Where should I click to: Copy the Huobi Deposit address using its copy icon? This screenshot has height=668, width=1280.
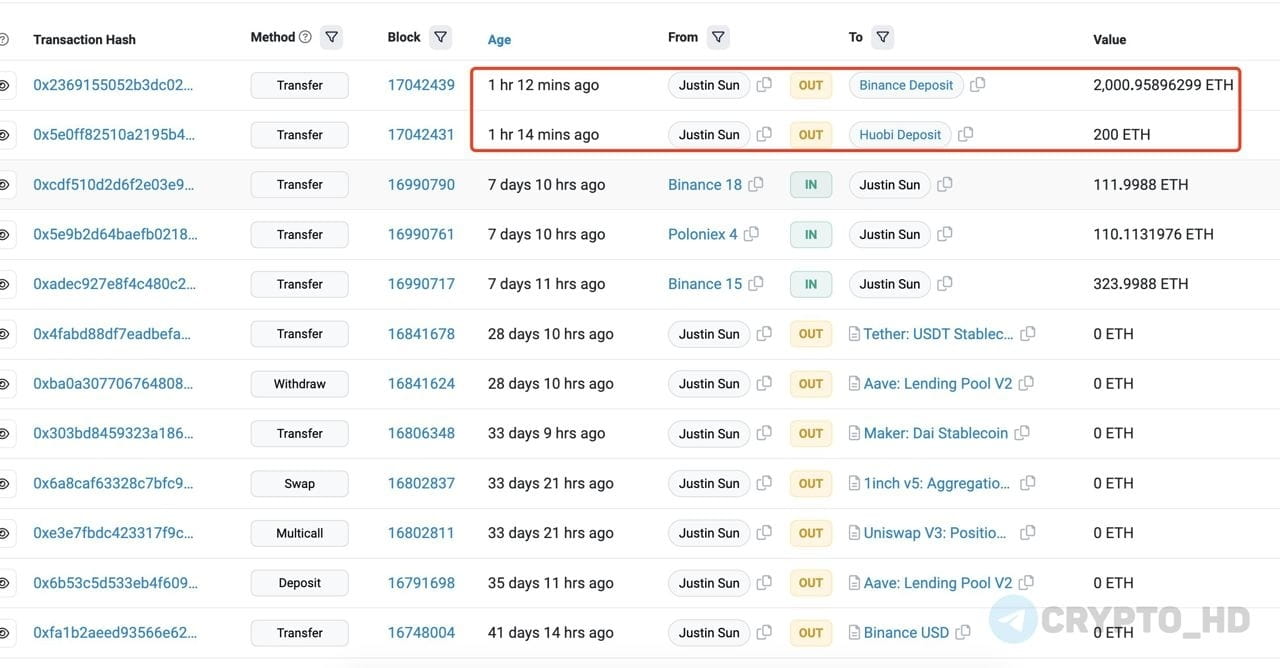coord(965,134)
